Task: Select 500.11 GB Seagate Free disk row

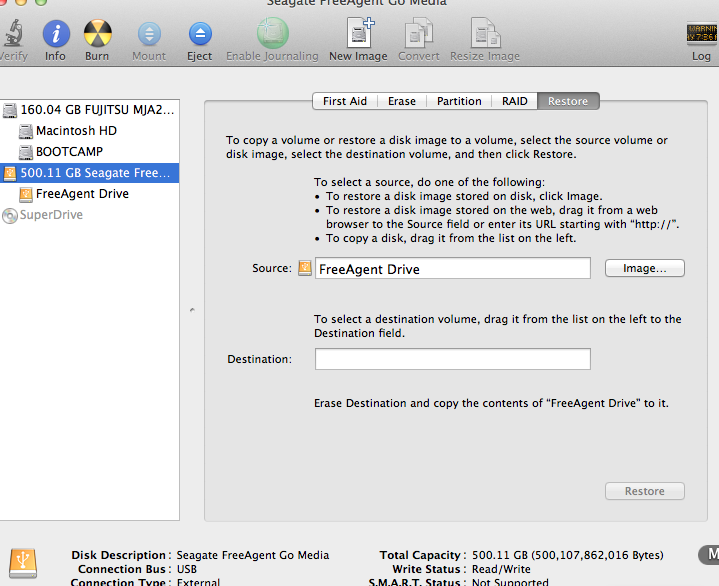Action: pos(89,173)
